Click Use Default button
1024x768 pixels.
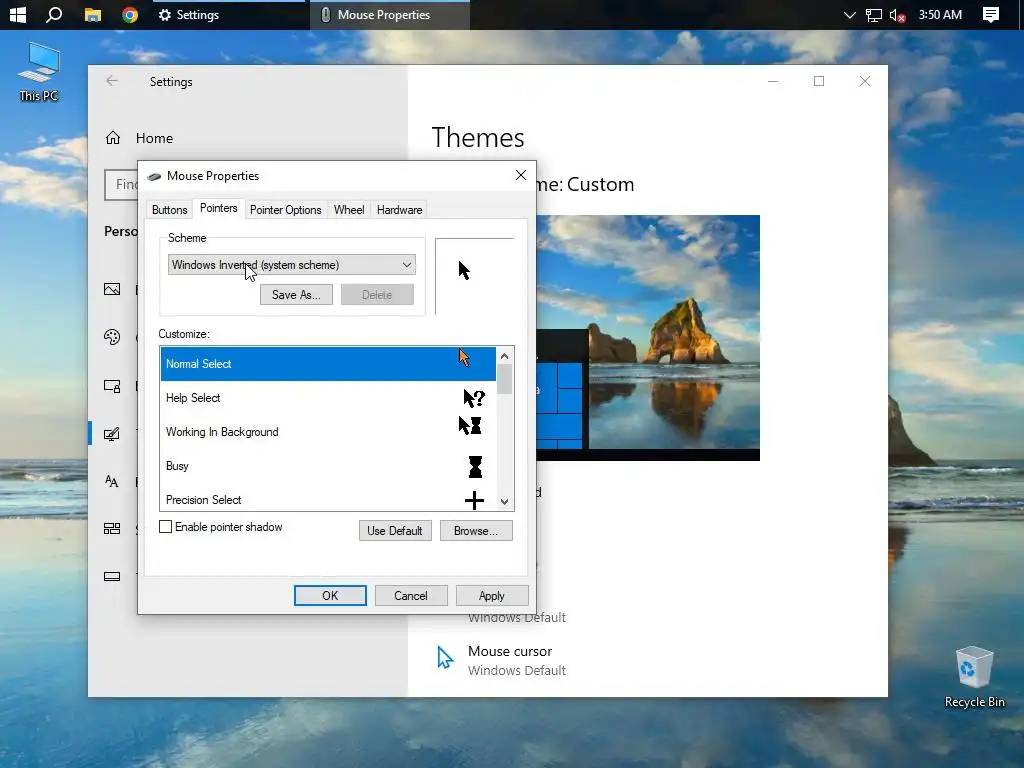(x=395, y=530)
